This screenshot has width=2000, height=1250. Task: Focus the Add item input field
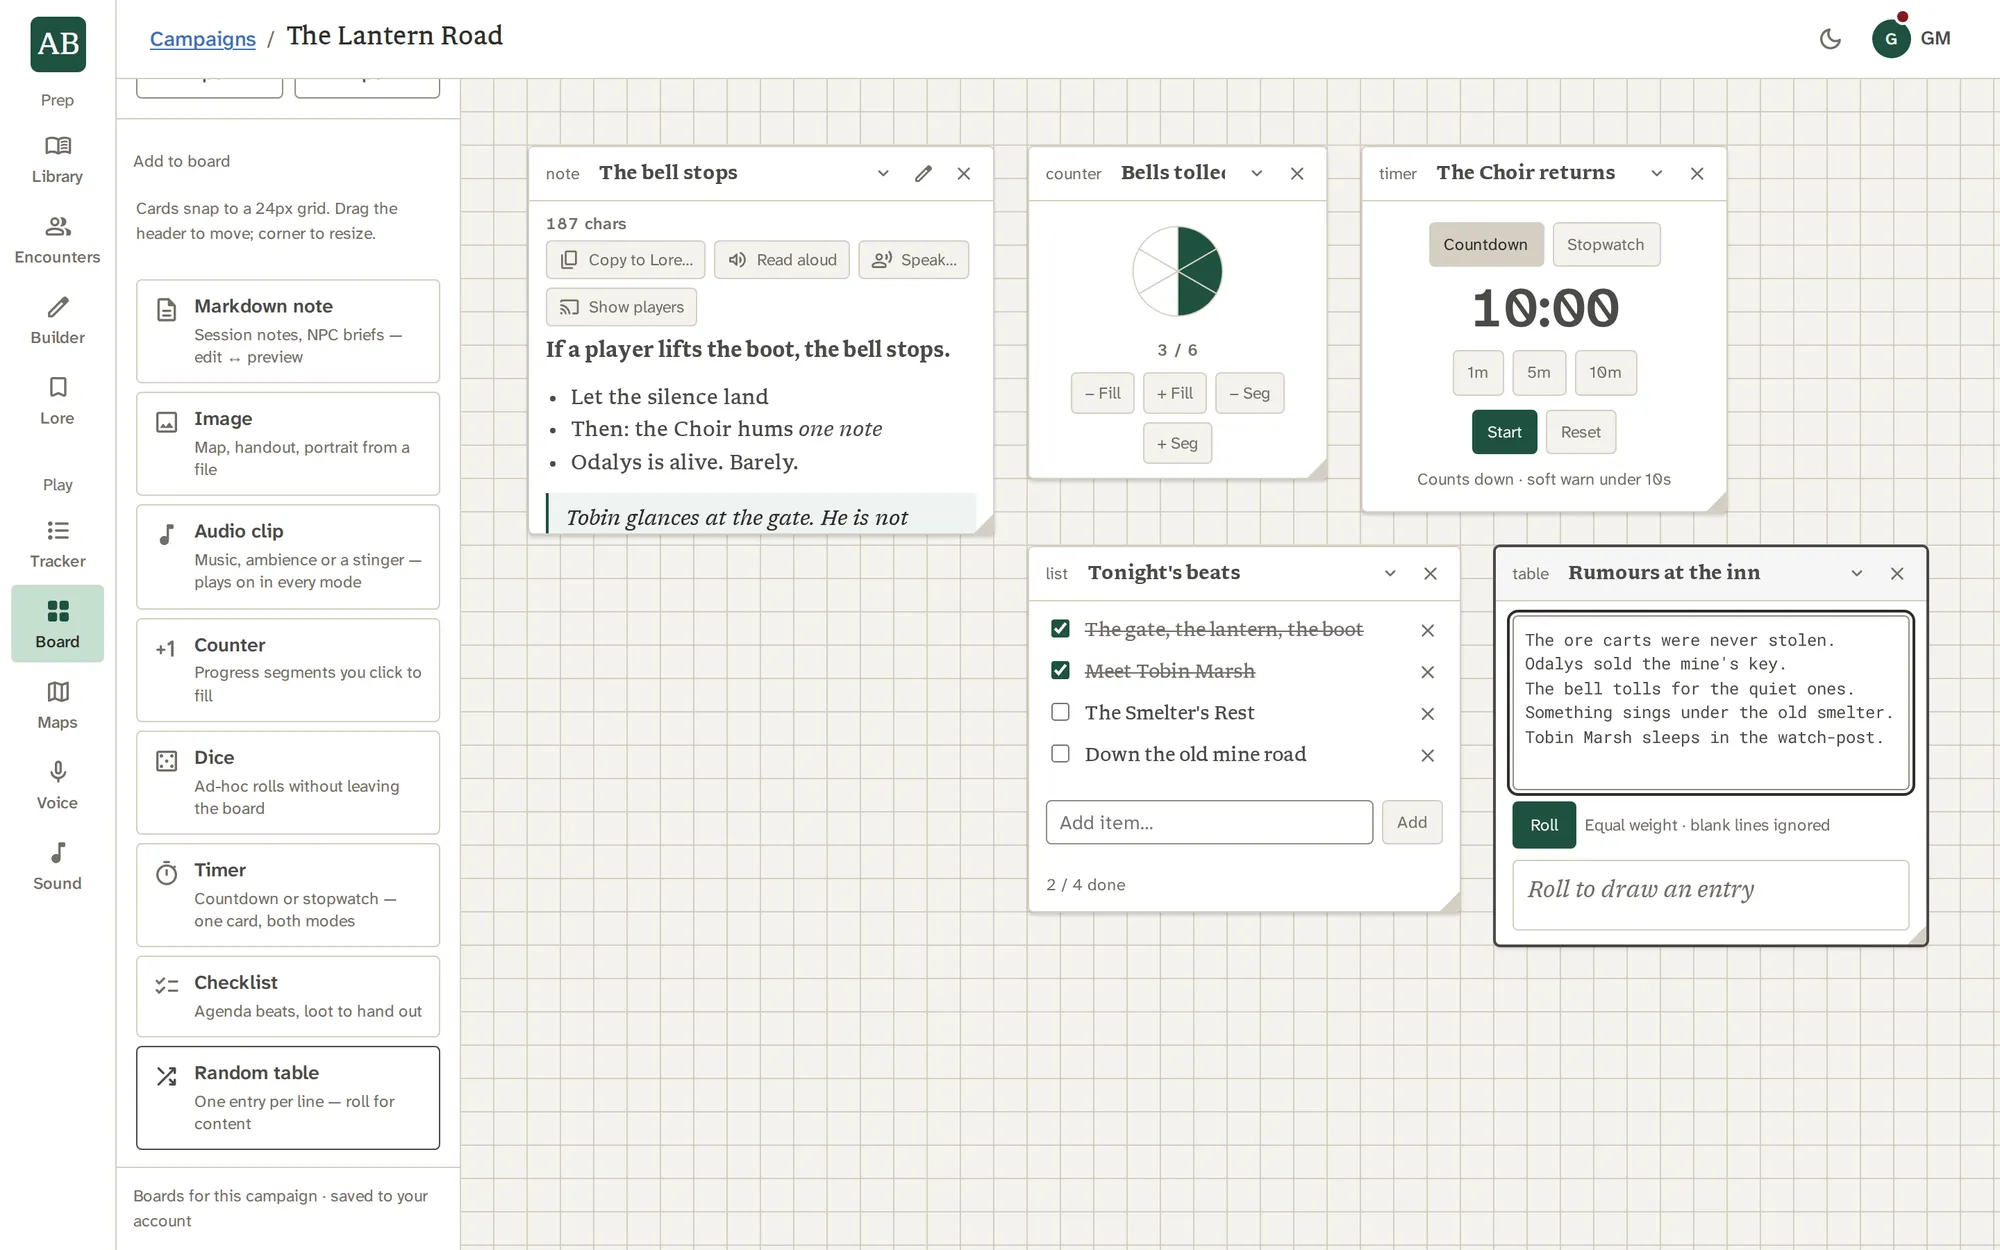[x=1209, y=822]
